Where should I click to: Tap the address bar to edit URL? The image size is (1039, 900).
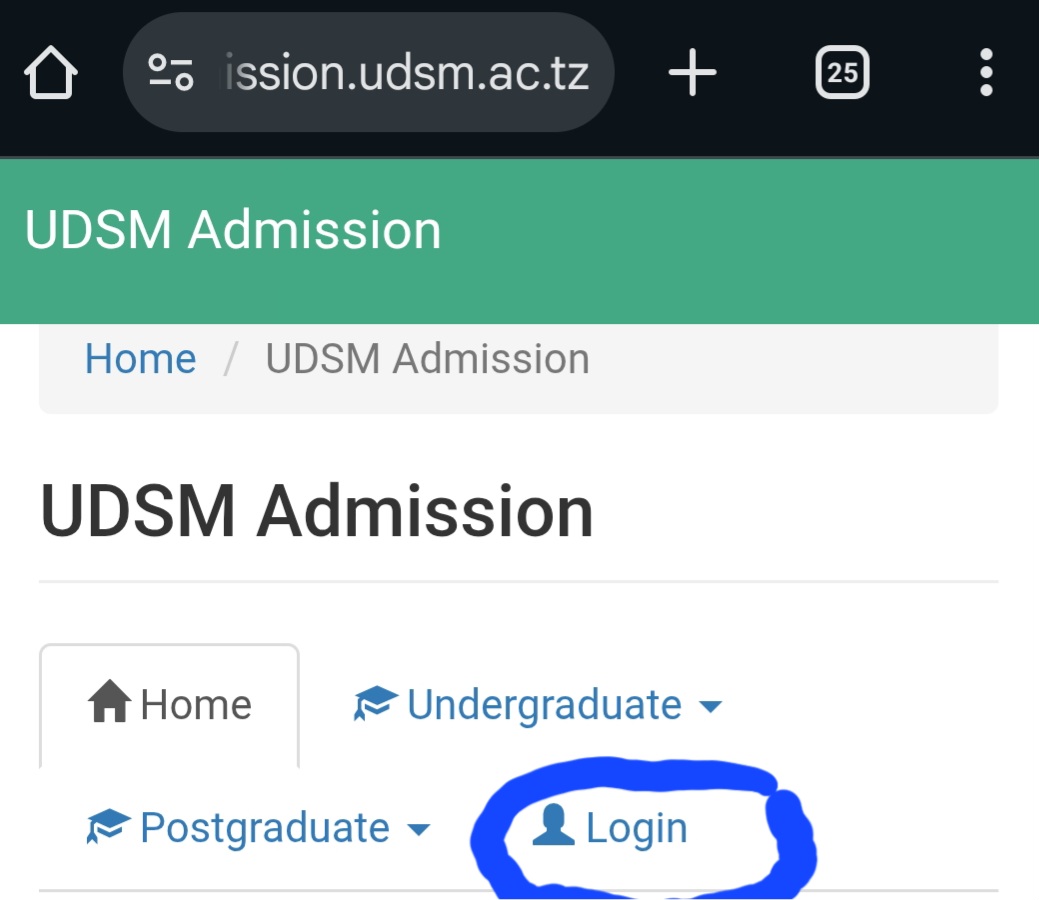coord(410,71)
